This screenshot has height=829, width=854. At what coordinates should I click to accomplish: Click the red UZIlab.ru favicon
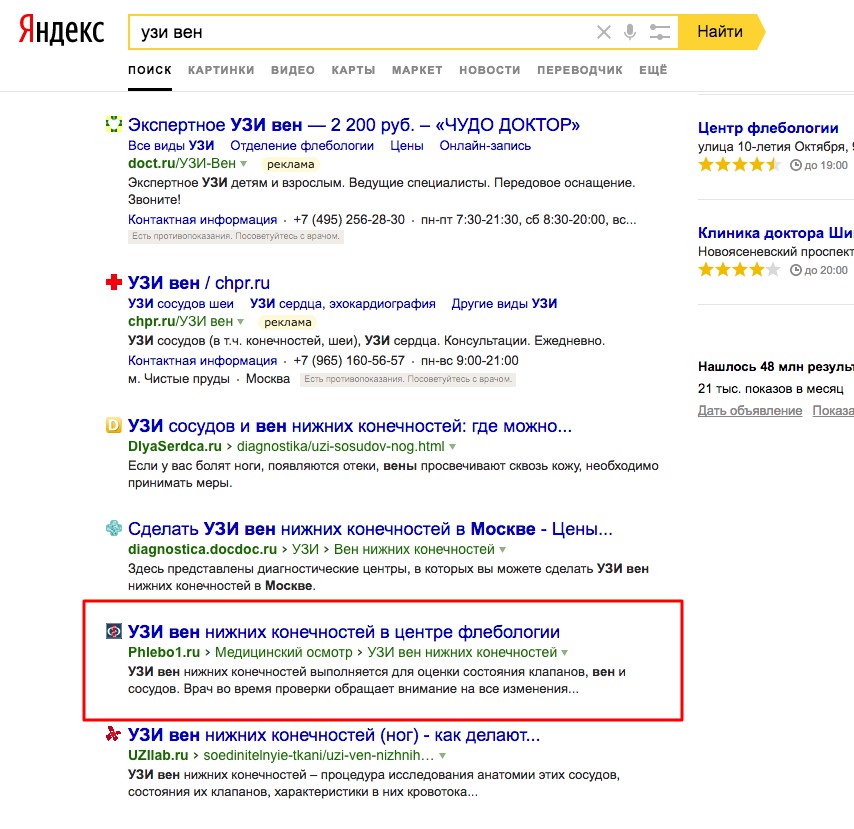113,734
